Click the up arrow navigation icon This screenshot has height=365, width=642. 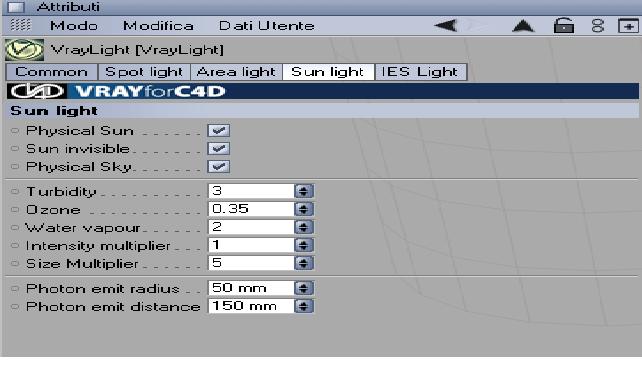[523, 26]
